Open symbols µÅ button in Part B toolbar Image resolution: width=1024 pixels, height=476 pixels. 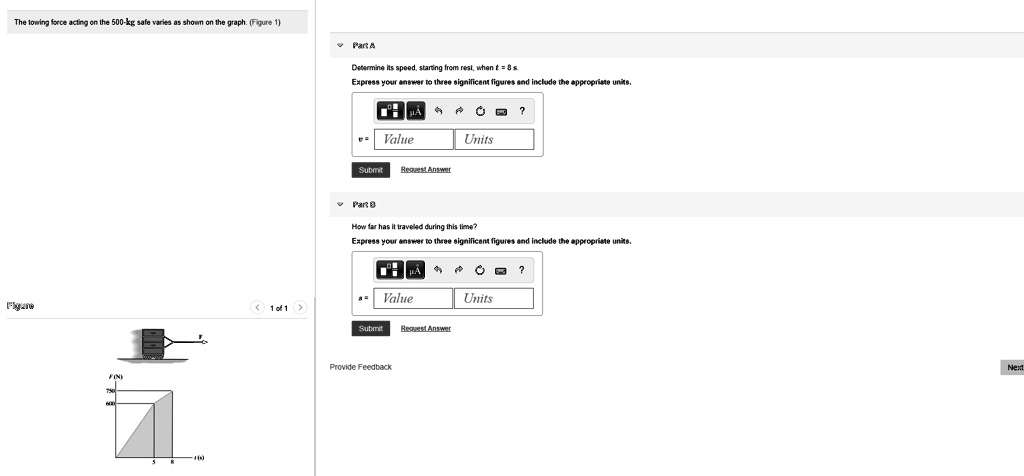click(415, 270)
